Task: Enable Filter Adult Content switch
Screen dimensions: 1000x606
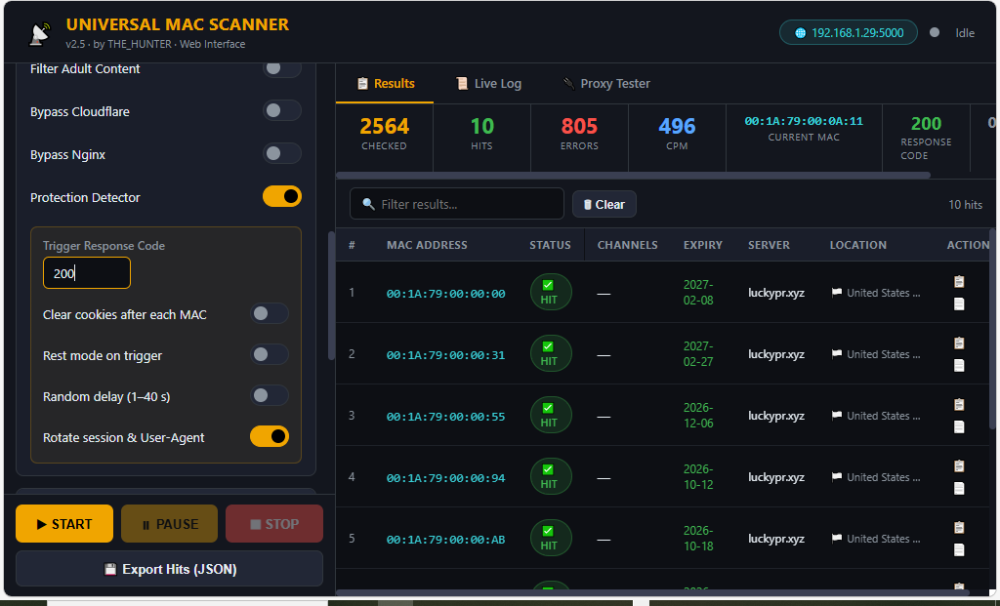Action: pos(281,68)
